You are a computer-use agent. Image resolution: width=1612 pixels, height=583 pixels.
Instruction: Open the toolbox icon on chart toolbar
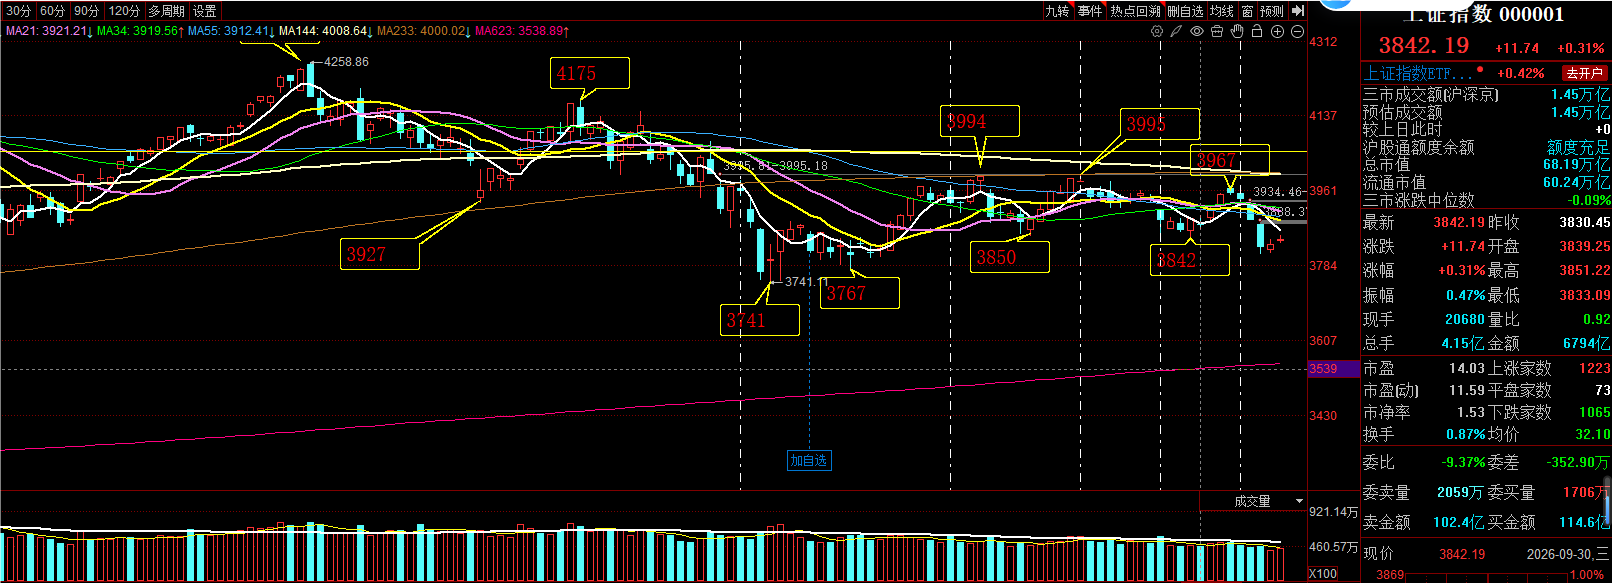pyautogui.click(x=1217, y=31)
